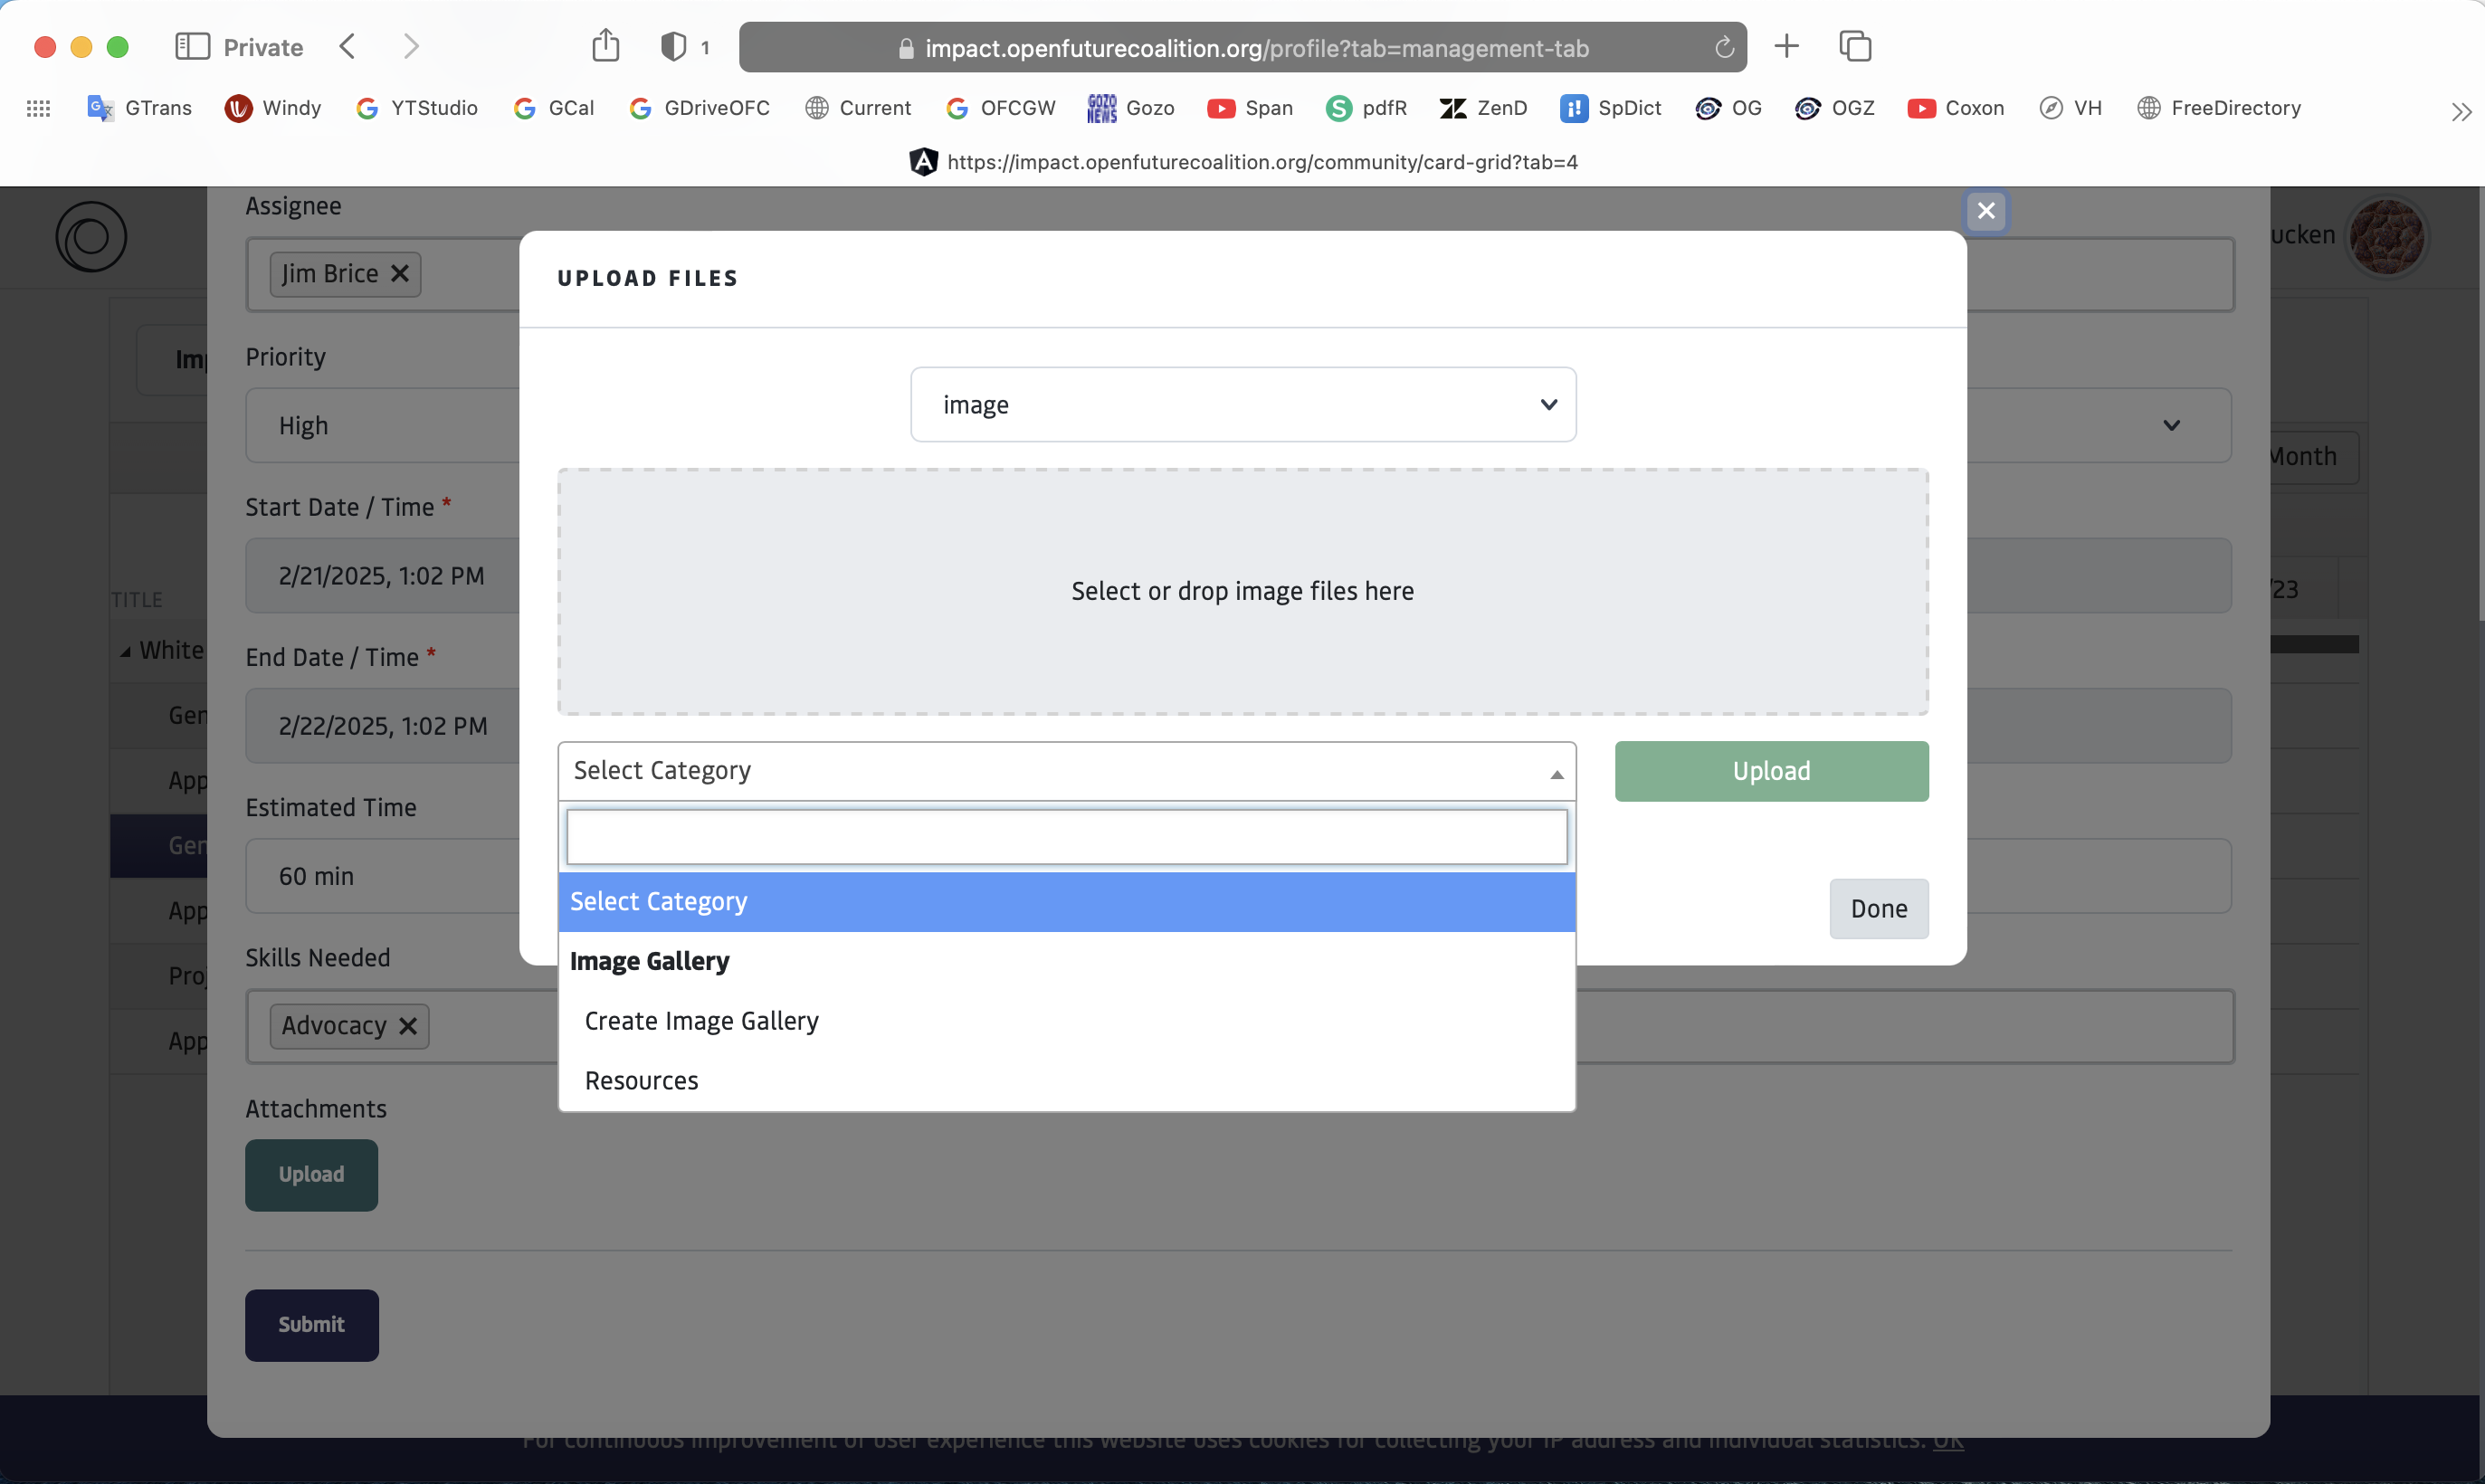Click the category search input field

[1066, 837]
